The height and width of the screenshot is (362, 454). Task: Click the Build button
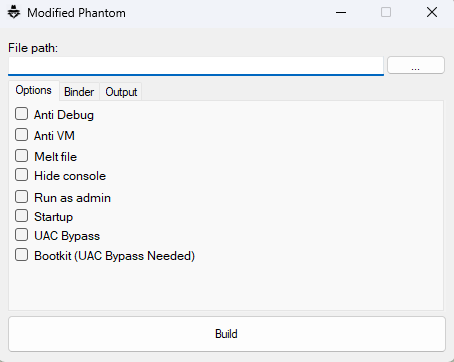227,334
